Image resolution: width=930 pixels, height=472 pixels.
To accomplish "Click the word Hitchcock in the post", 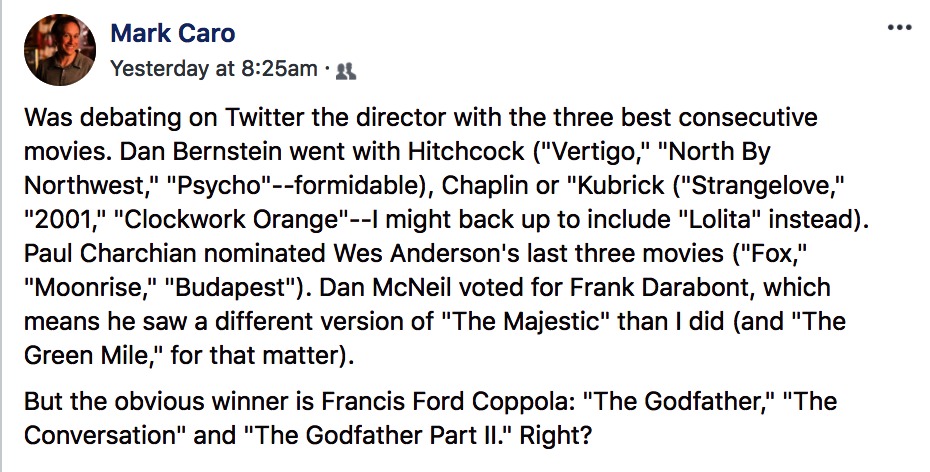I will [x=466, y=152].
